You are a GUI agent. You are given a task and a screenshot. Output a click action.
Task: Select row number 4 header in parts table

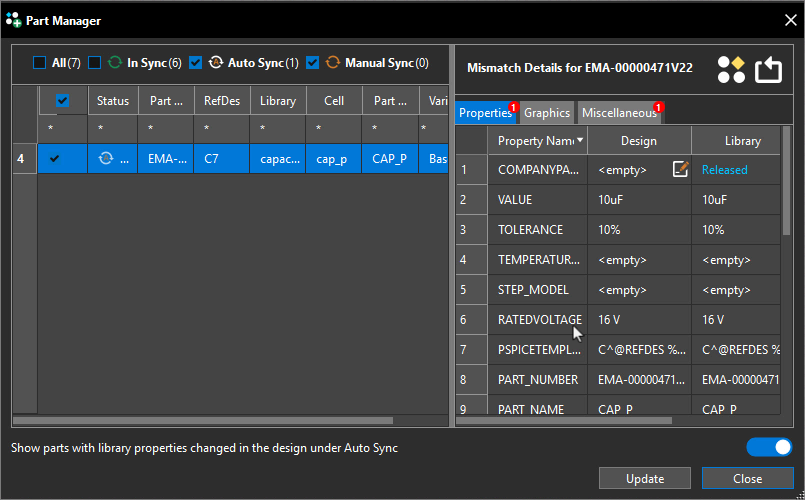tap(24, 159)
